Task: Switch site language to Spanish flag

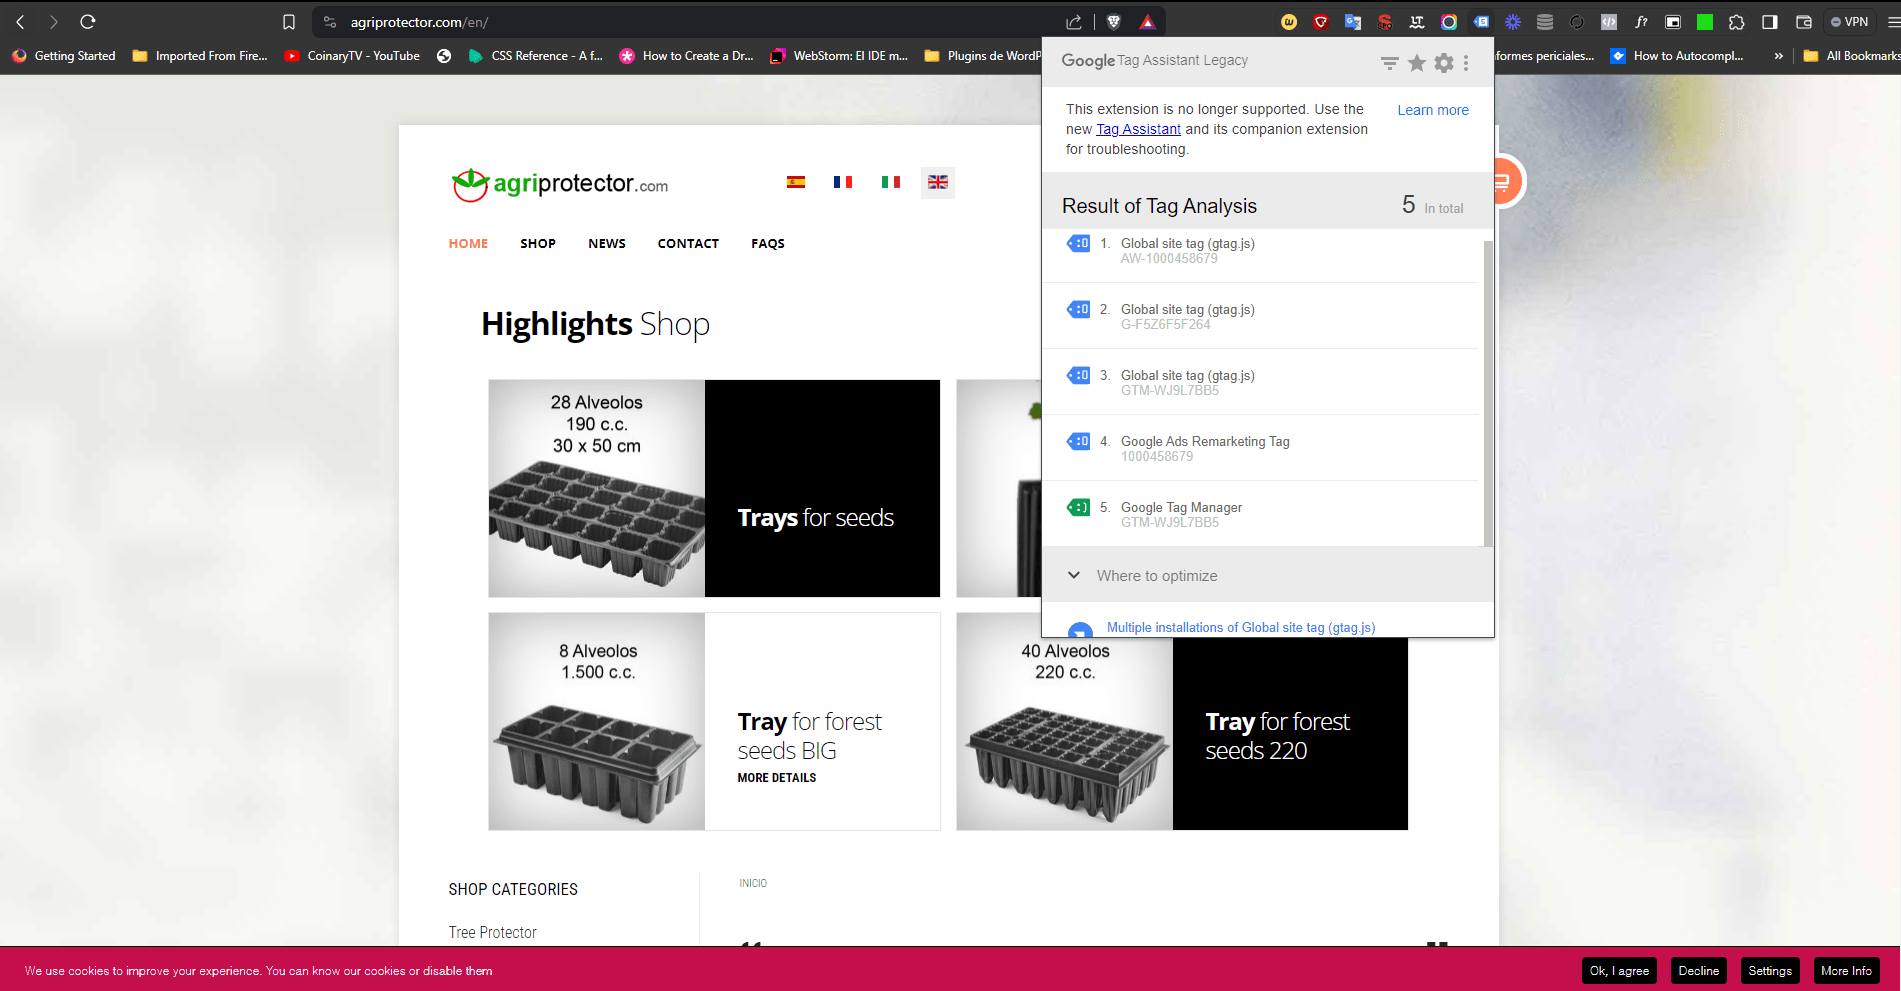Action: (796, 182)
